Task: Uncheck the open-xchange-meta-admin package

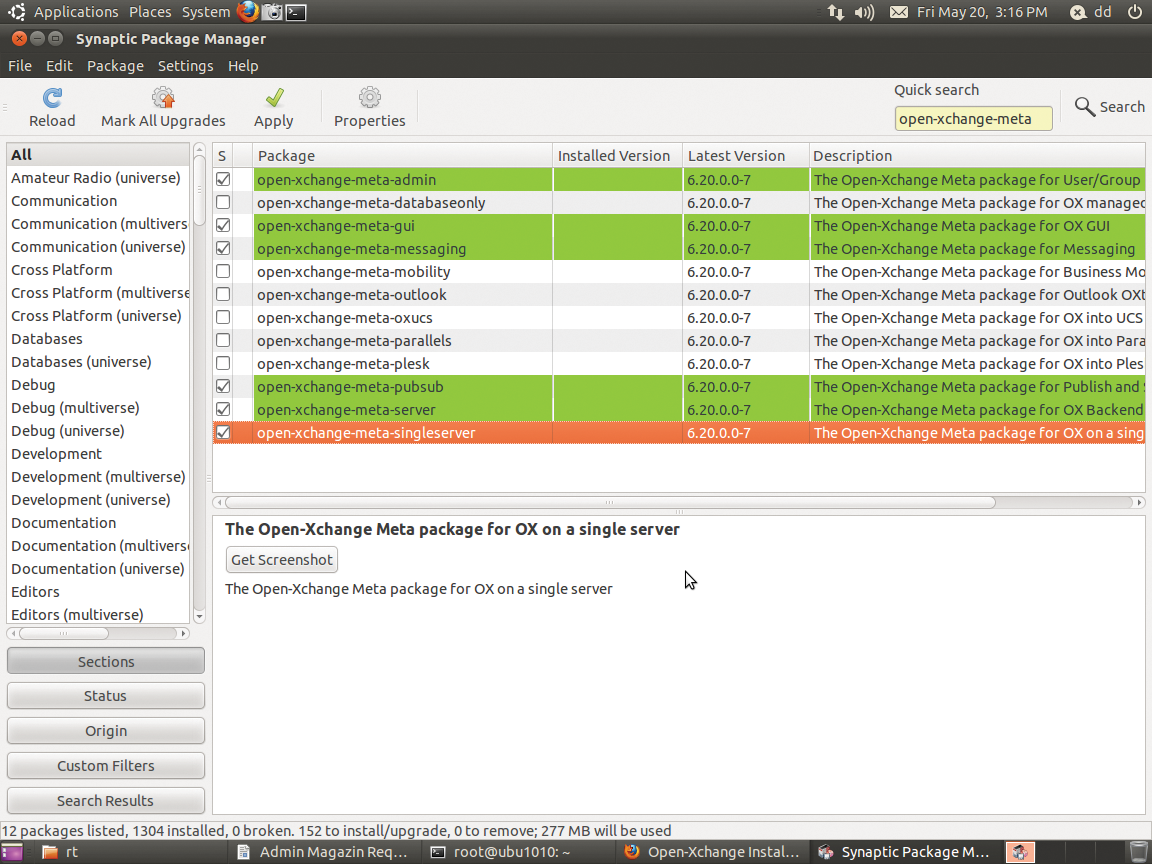Action: (x=223, y=180)
